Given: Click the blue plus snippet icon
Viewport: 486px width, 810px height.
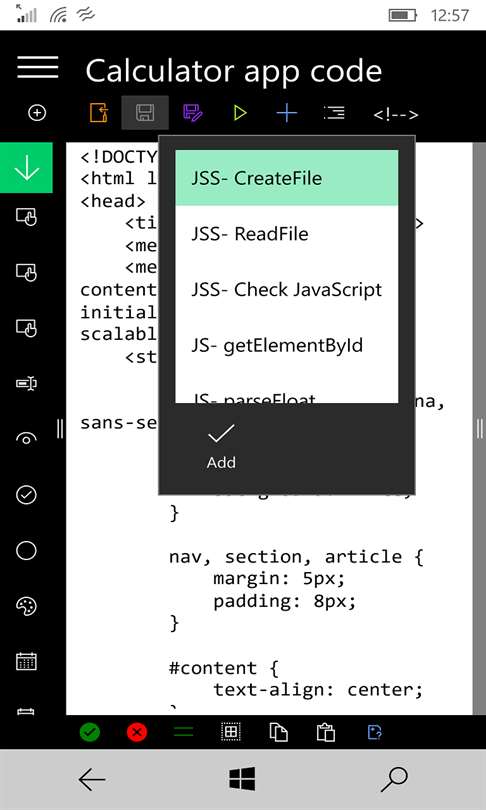Looking at the screenshot, I should tap(287, 113).
